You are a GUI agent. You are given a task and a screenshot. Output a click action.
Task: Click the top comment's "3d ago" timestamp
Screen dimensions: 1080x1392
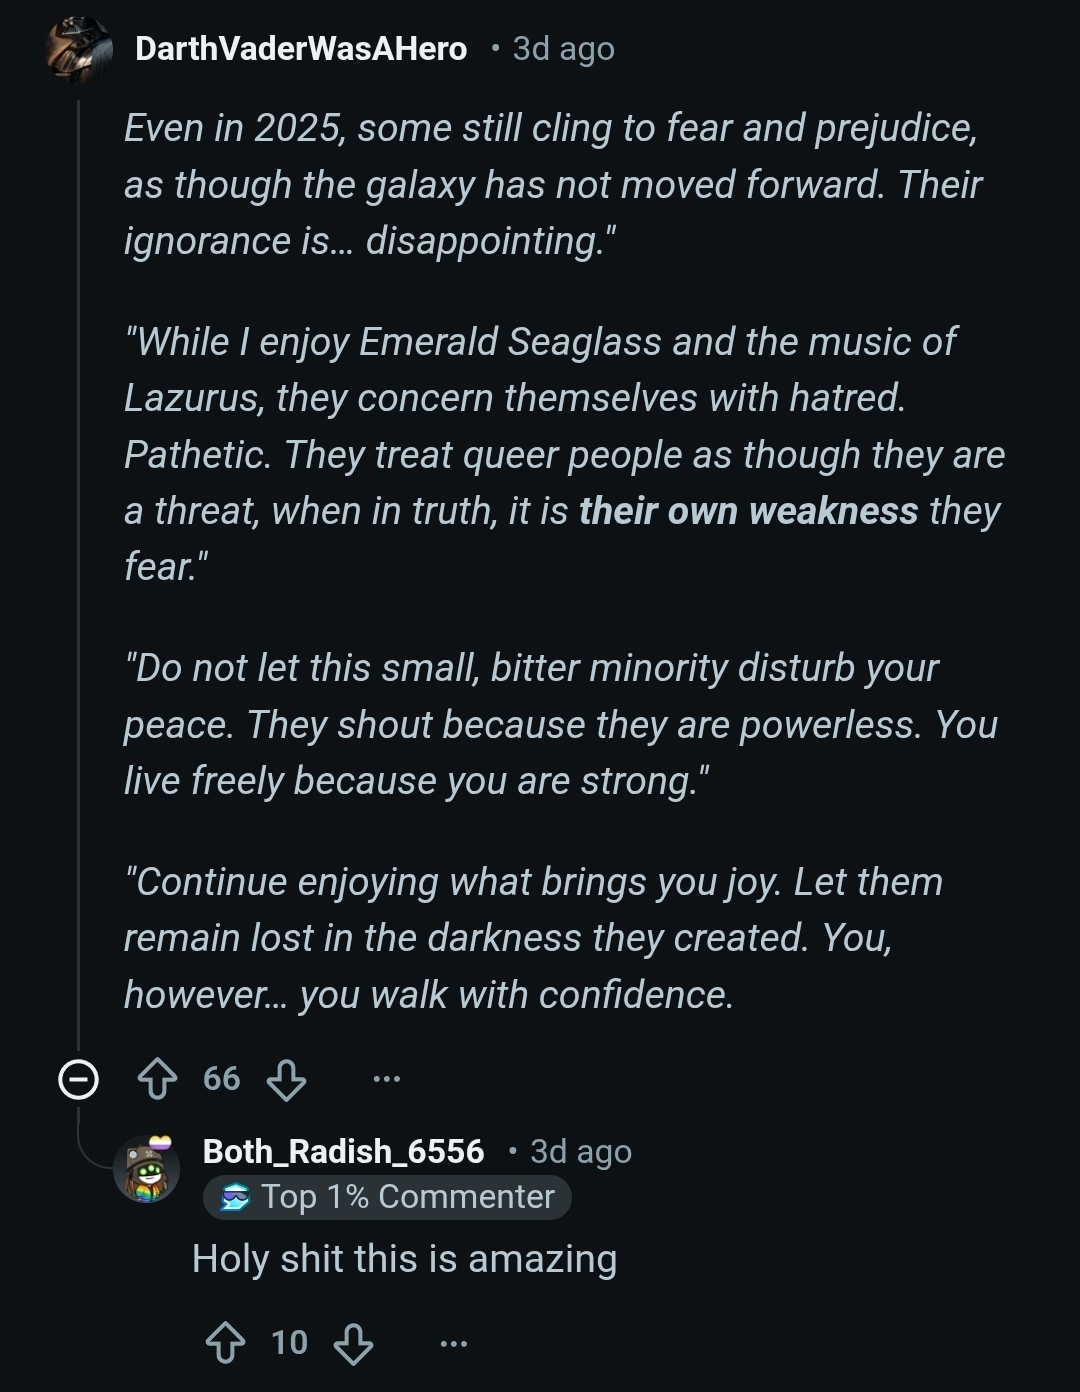[563, 49]
